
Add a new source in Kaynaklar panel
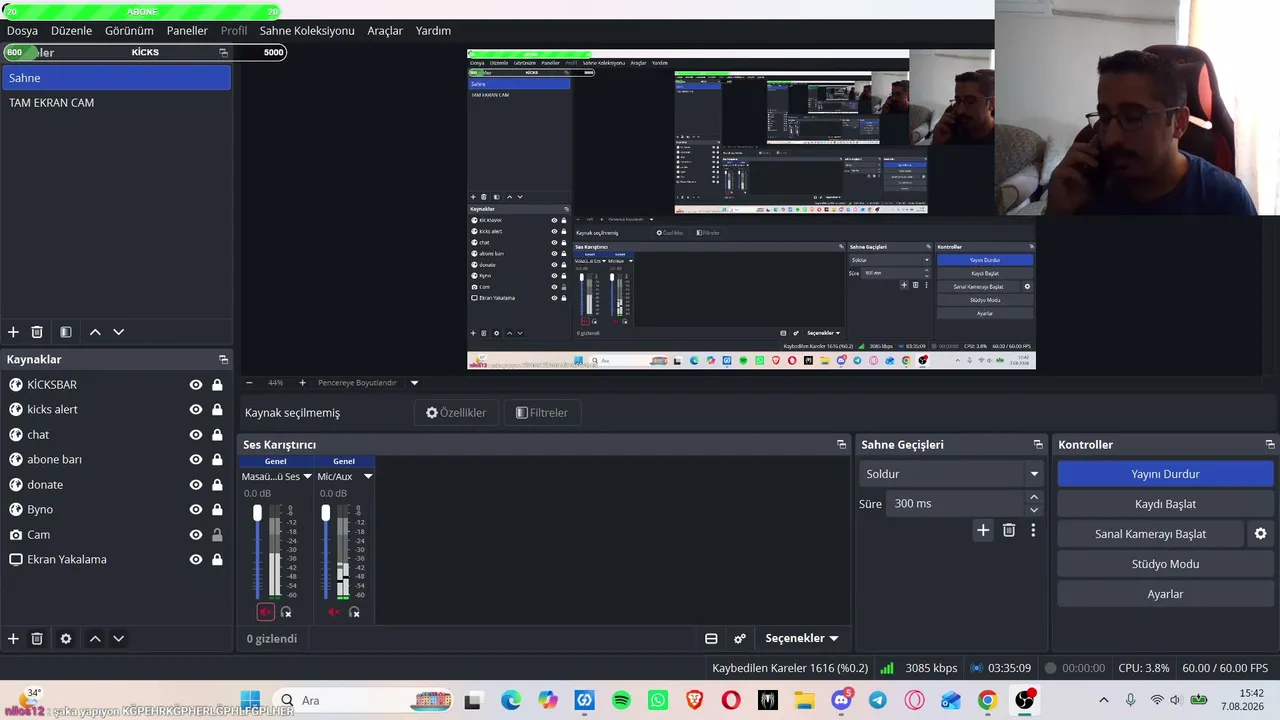[13, 638]
